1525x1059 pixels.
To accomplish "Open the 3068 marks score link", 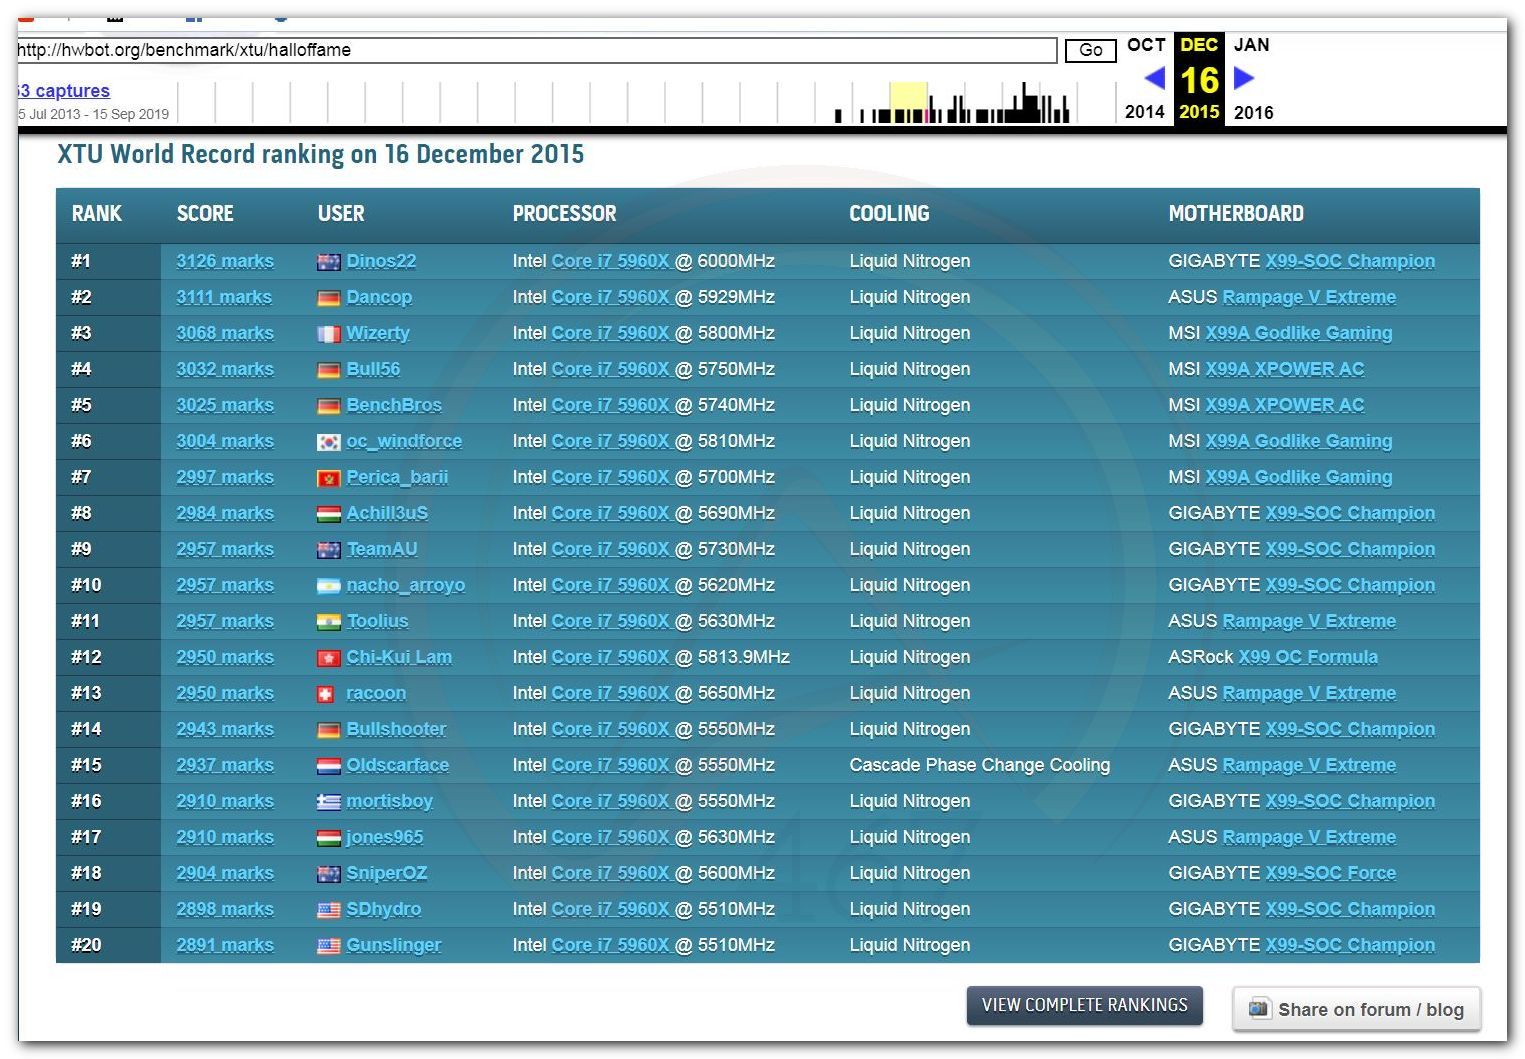I will tap(225, 333).
